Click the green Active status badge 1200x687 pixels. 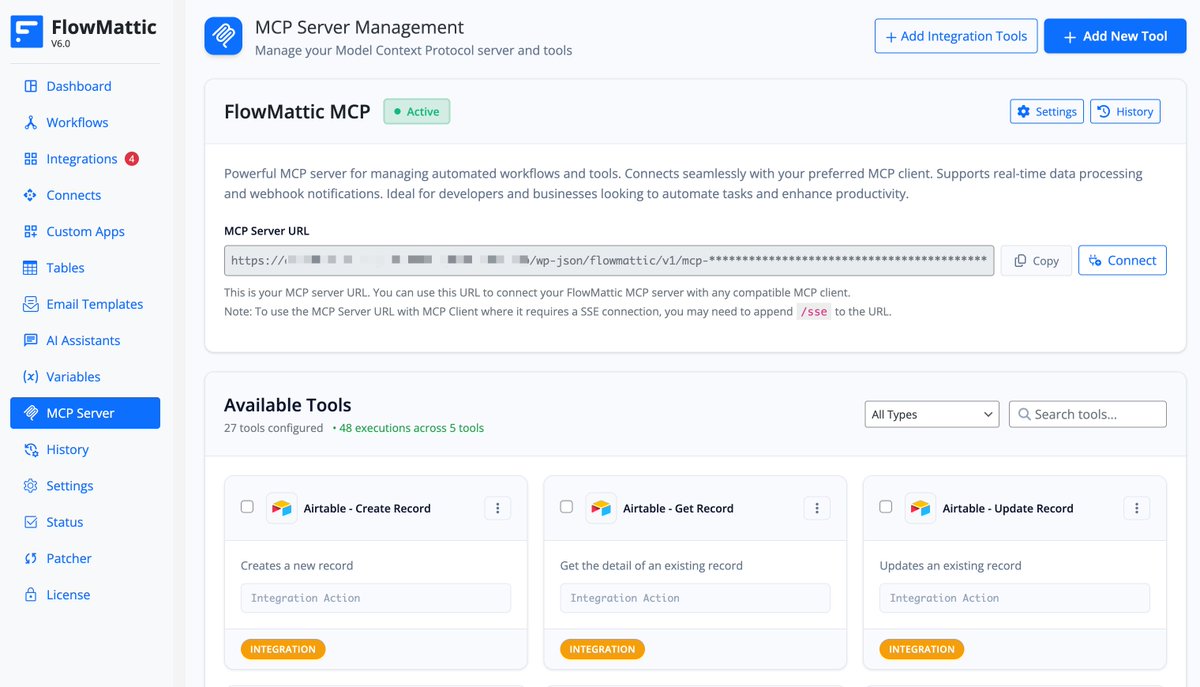coord(417,111)
